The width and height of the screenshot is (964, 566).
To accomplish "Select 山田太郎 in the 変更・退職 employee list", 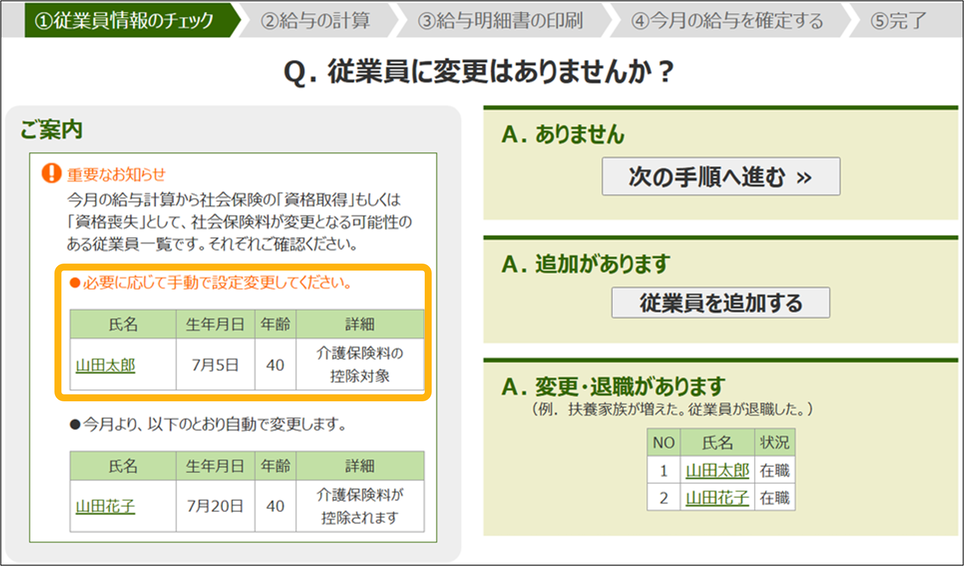I will (x=716, y=470).
